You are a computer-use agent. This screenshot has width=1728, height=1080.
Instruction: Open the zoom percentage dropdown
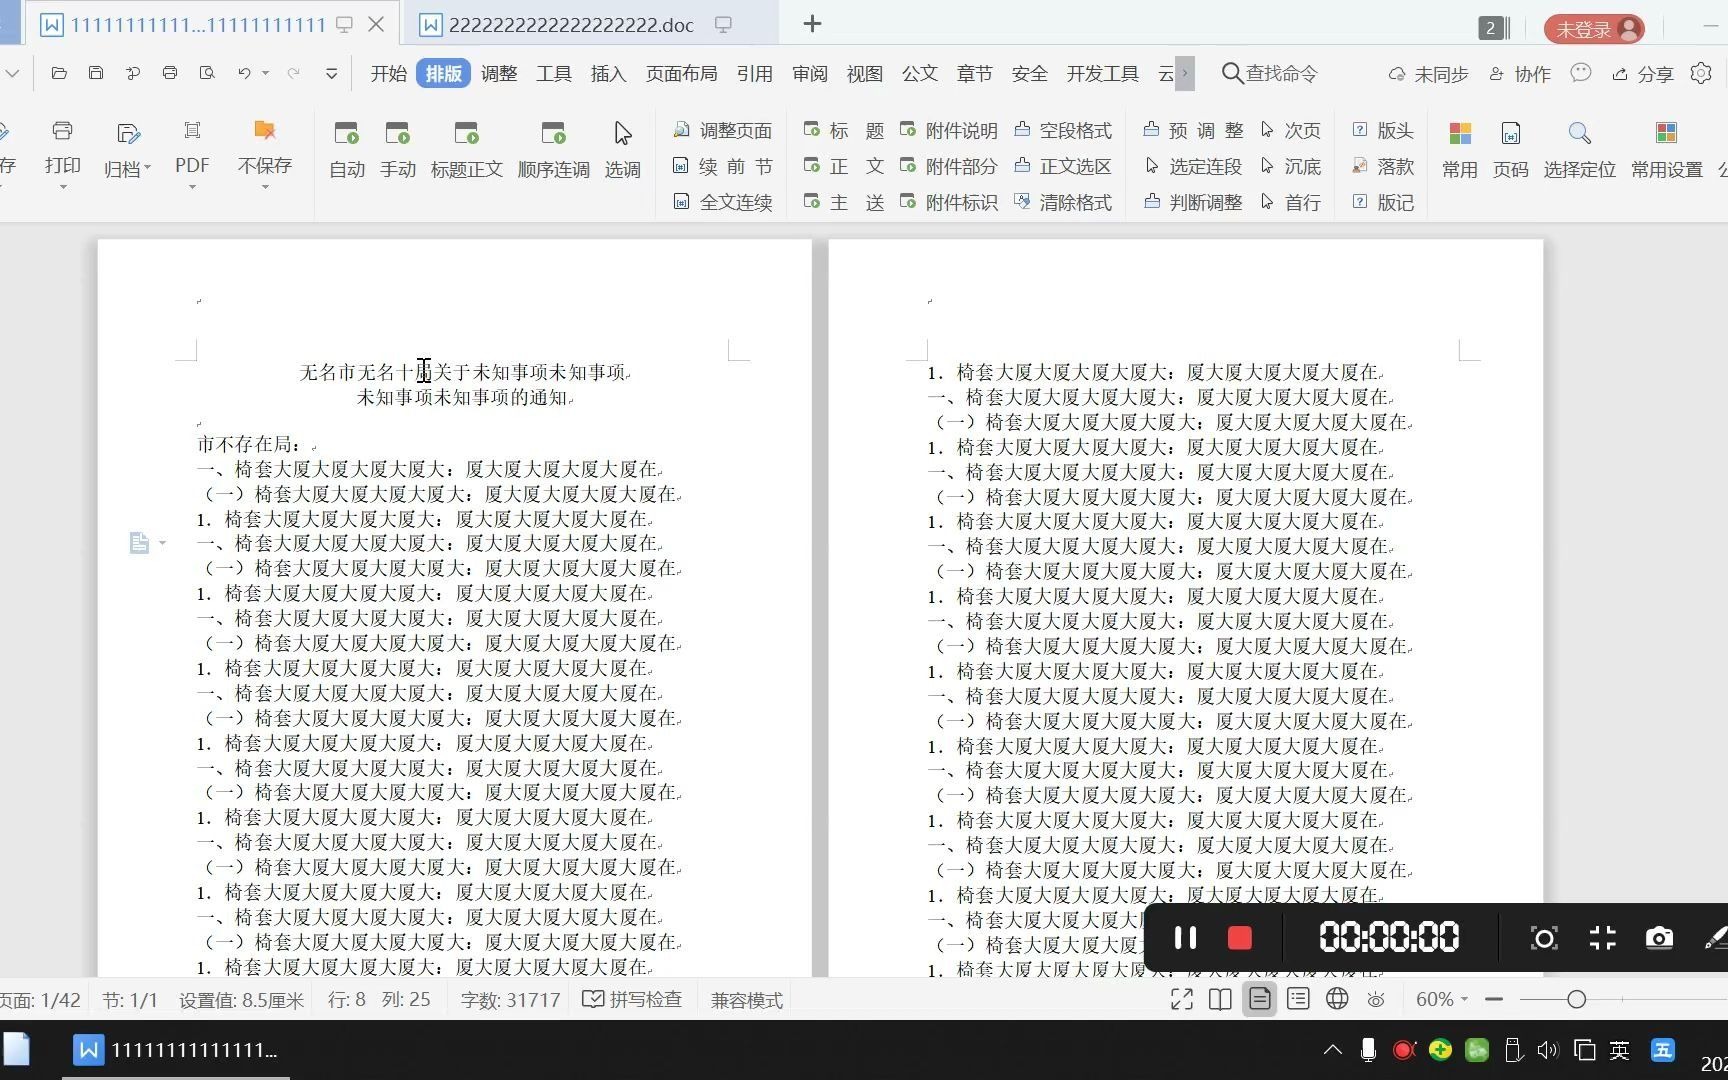tap(1441, 999)
